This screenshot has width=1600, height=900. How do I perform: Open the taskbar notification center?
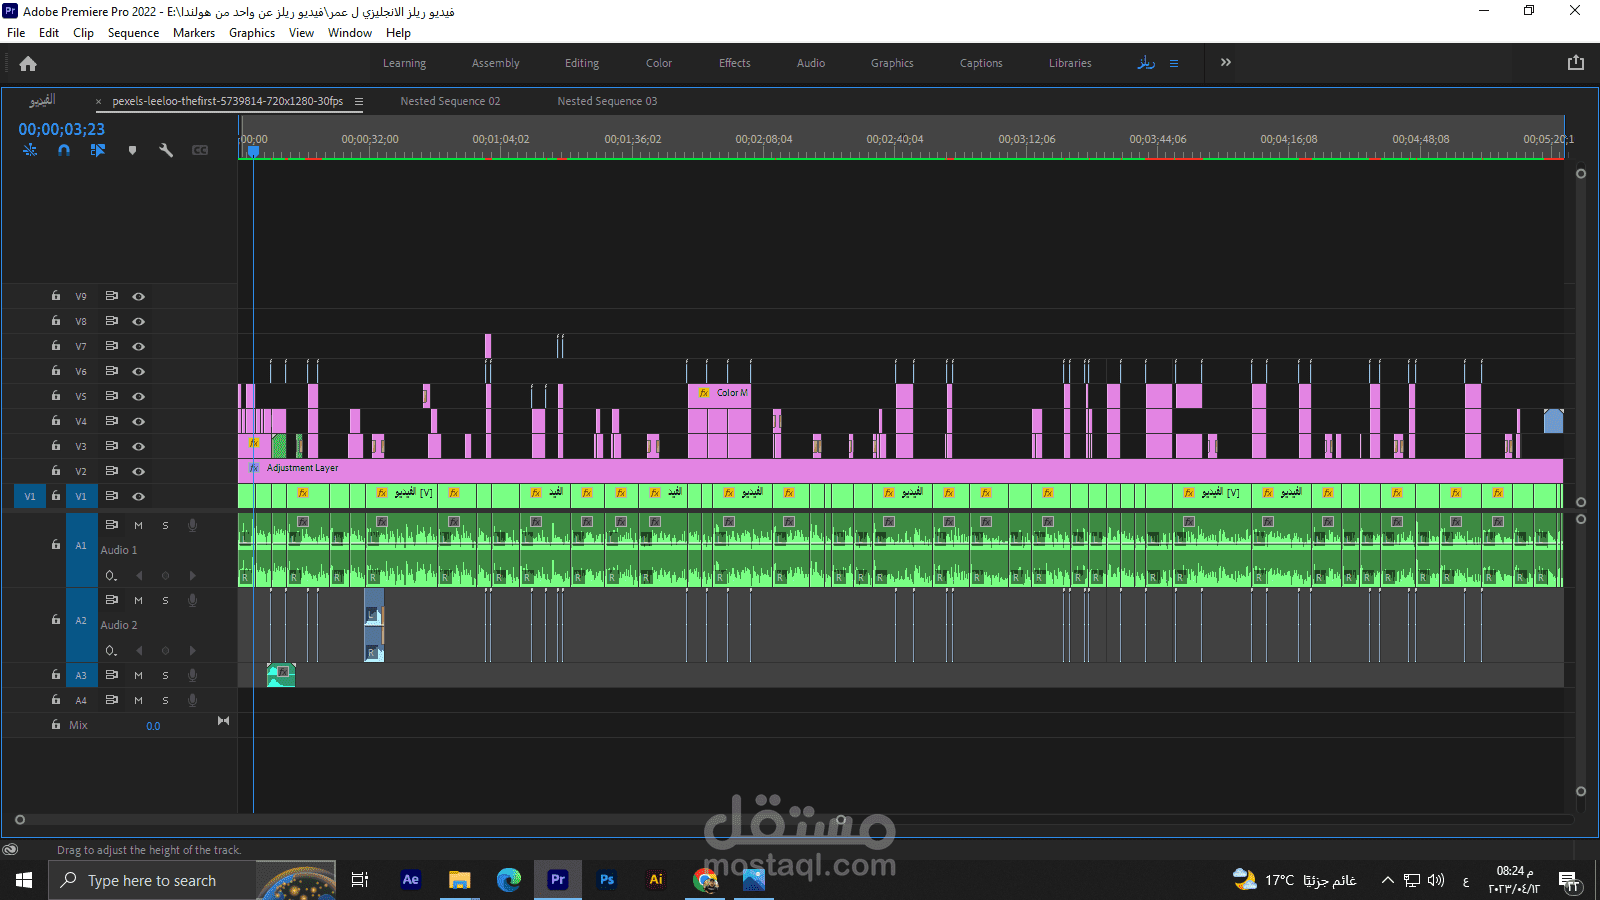[x=1568, y=881]
